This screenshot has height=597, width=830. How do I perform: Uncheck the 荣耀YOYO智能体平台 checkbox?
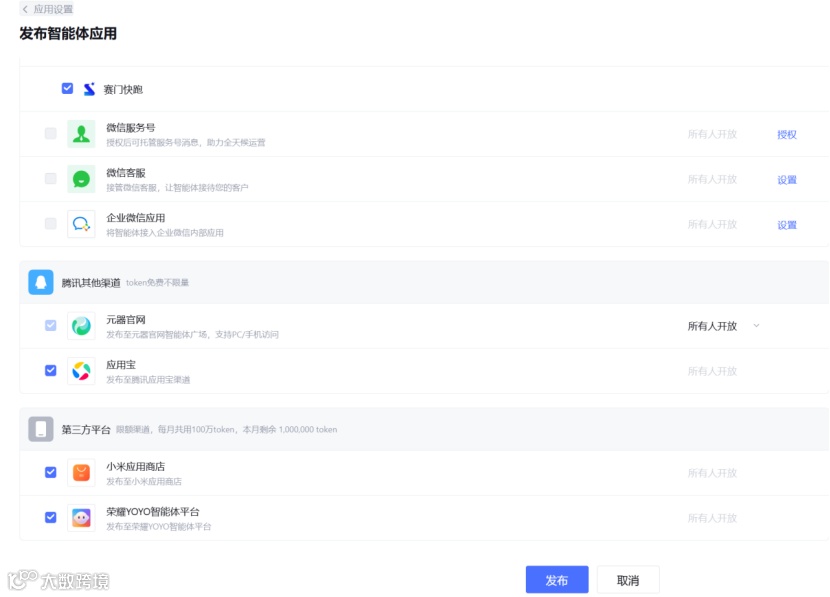pyautogui.click(x=51, y=517)
